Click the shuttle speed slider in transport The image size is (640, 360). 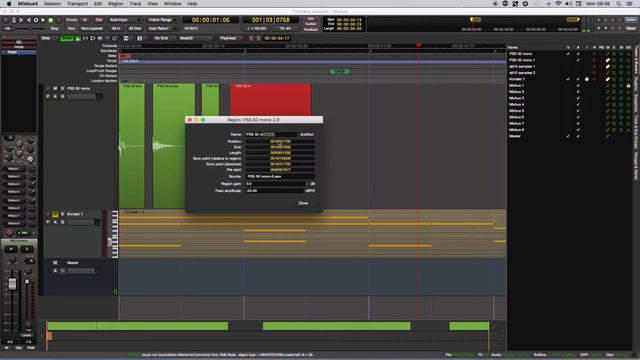29,29
